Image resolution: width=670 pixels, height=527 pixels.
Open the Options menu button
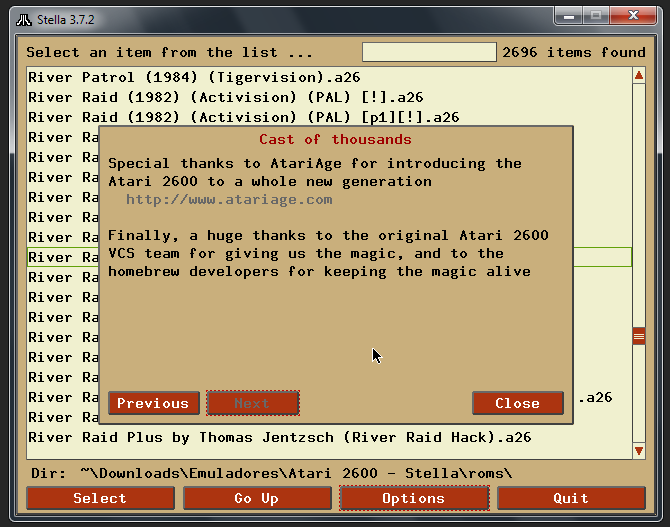(x=414, y=498)
